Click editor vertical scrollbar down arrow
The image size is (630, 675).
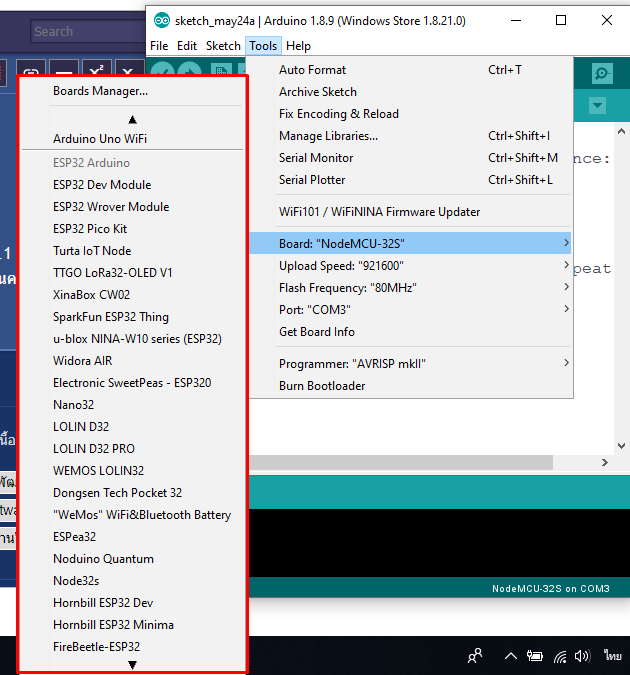click(x=621, y=446)
